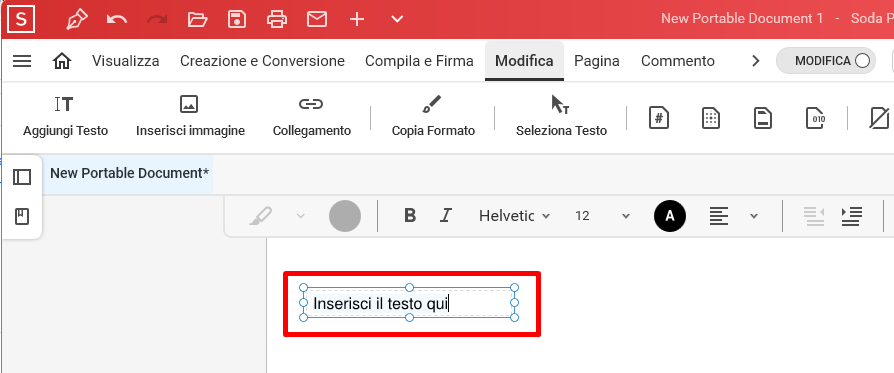Send by email using the envelope icon

(x=317, y=19)
